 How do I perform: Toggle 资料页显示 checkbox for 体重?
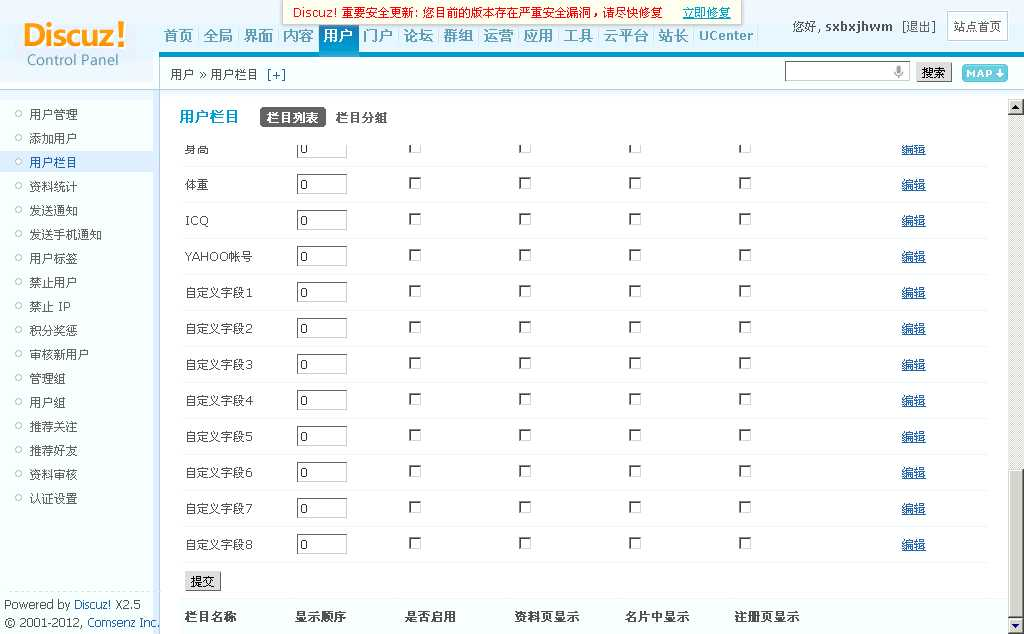[525, 183]
